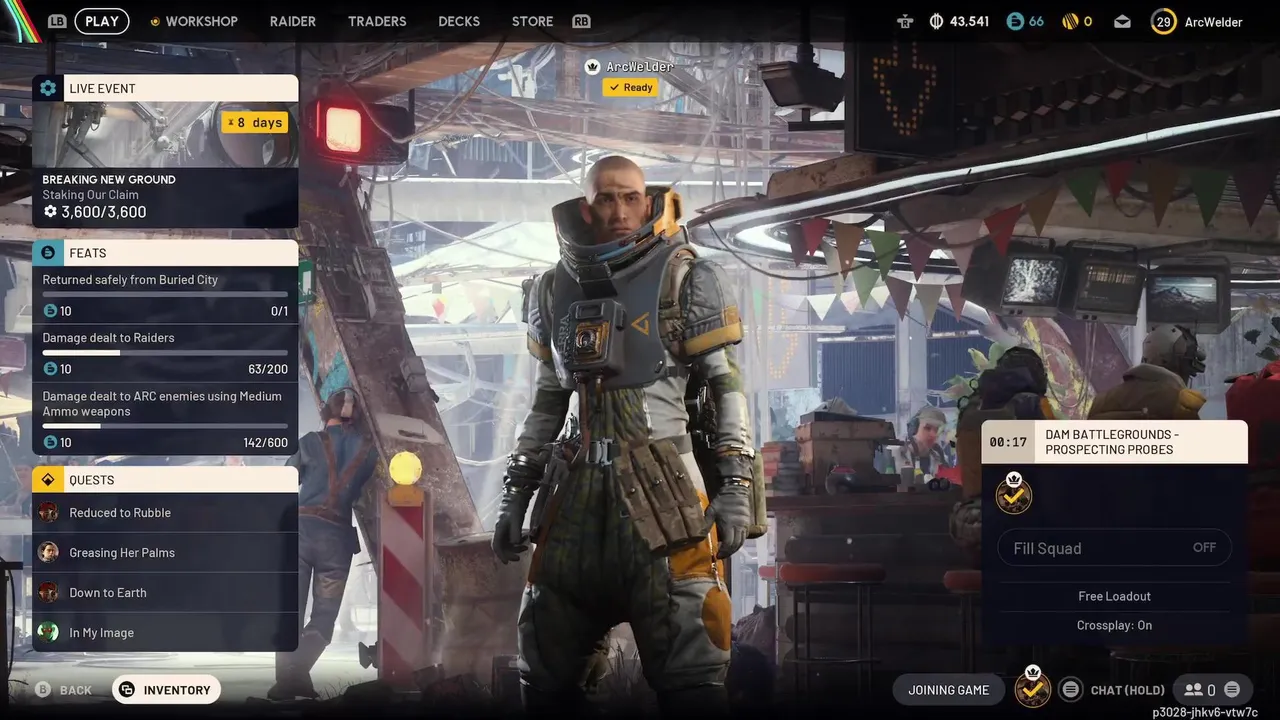The image size is (1280, 720).
Task: Click the robot icon beside coin balance
Action: [905, 21]
